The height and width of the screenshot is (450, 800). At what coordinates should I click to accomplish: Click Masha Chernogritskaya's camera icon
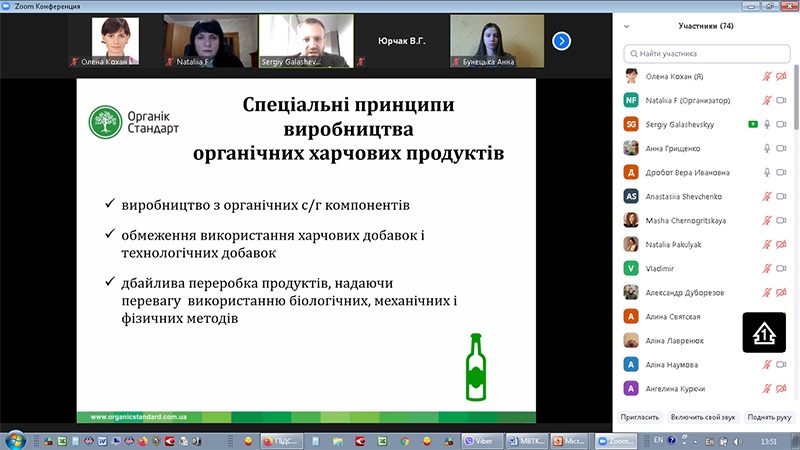click(781, 220)
